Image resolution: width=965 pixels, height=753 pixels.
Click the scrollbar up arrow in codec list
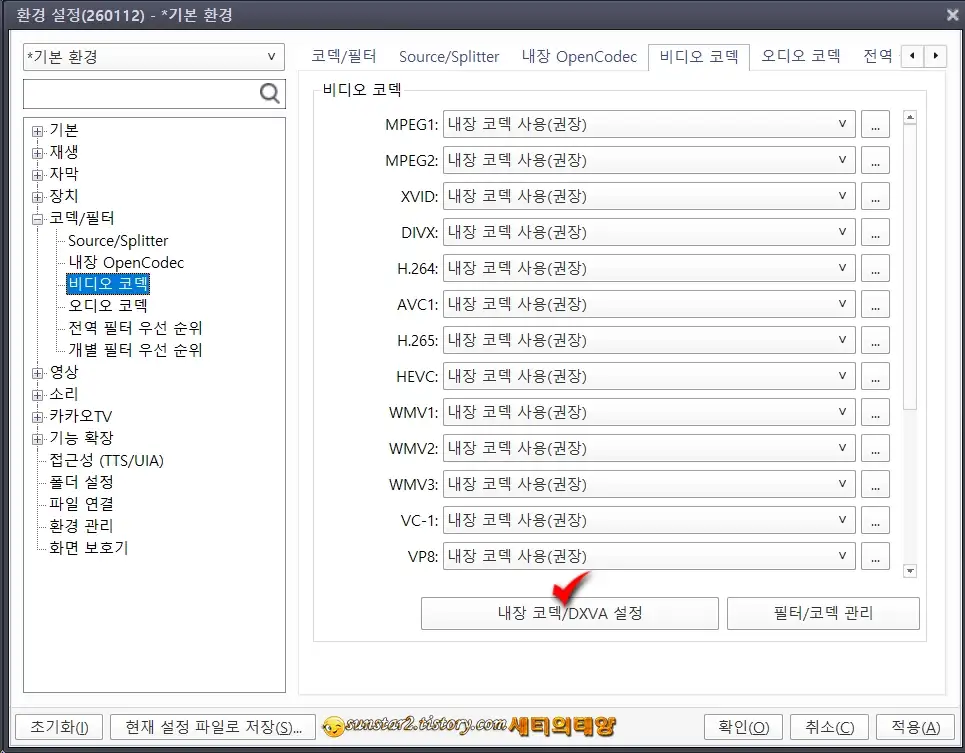pyautogui.click(x=909, y=116)
